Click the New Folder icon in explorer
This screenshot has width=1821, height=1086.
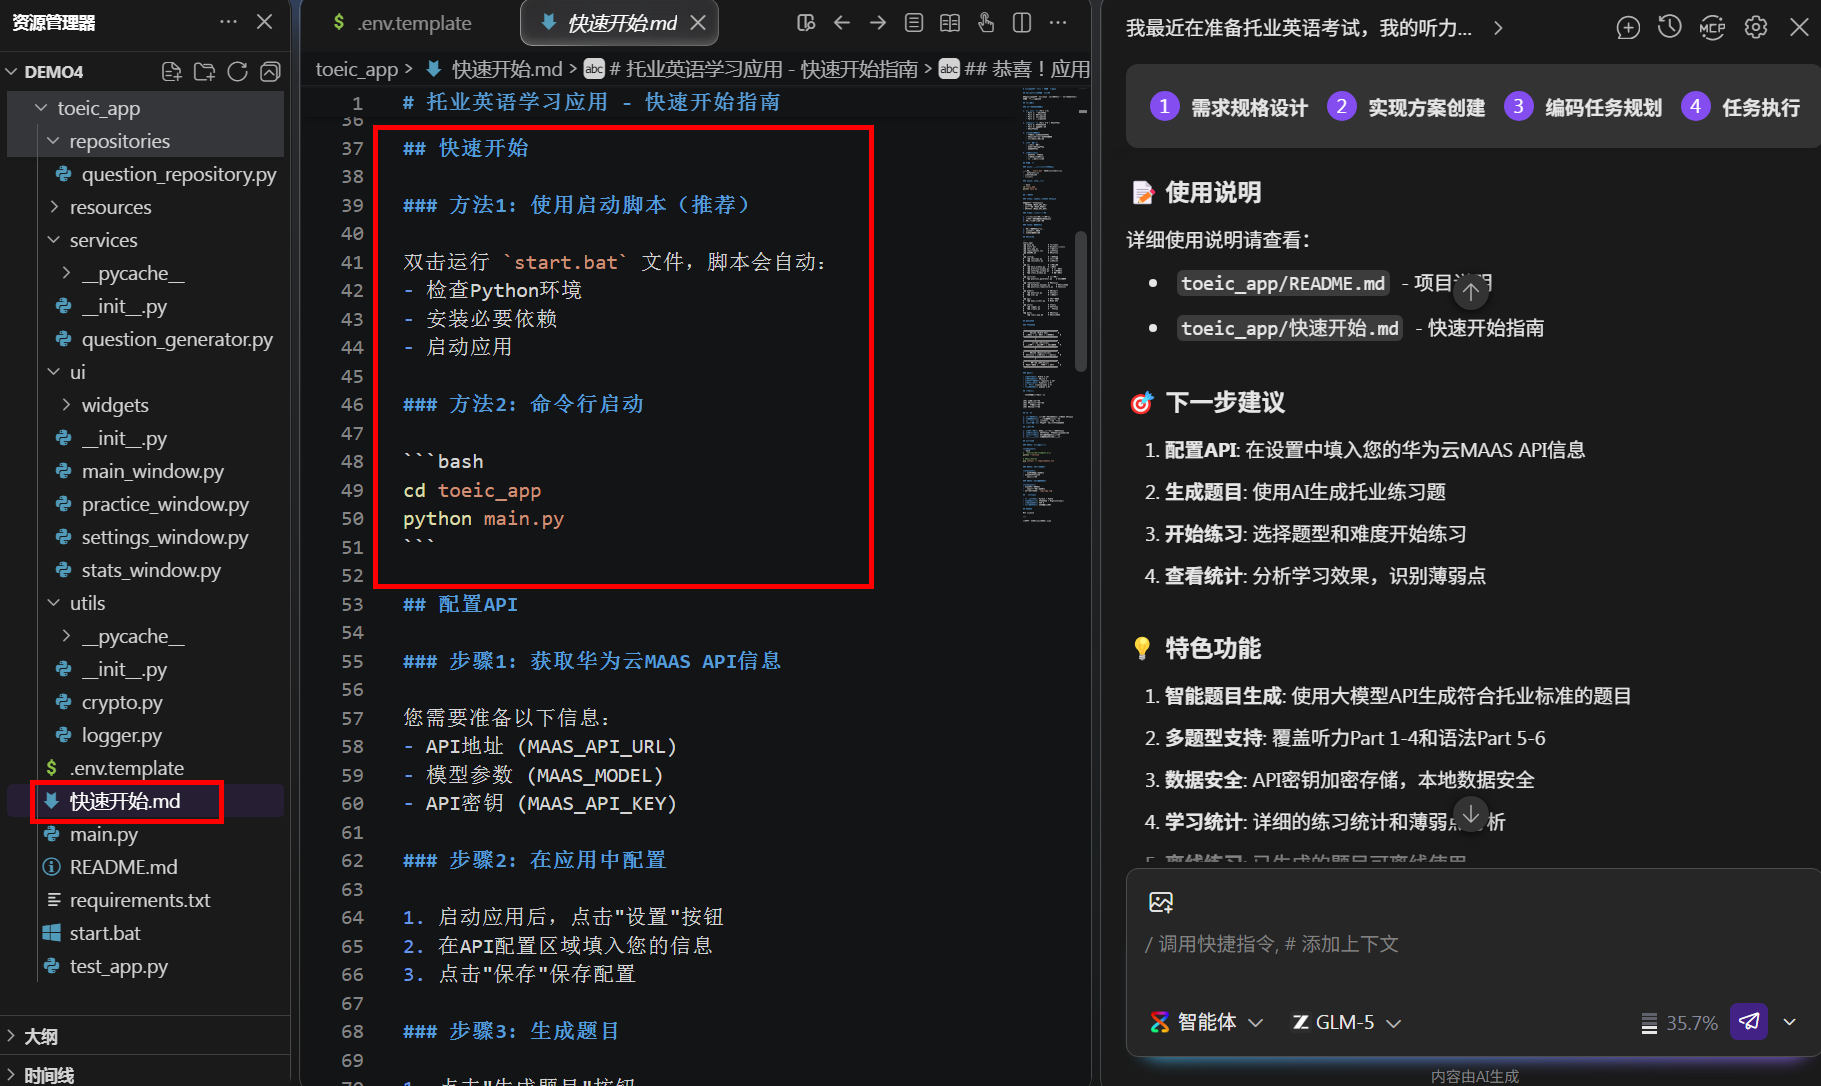(204, 72)
